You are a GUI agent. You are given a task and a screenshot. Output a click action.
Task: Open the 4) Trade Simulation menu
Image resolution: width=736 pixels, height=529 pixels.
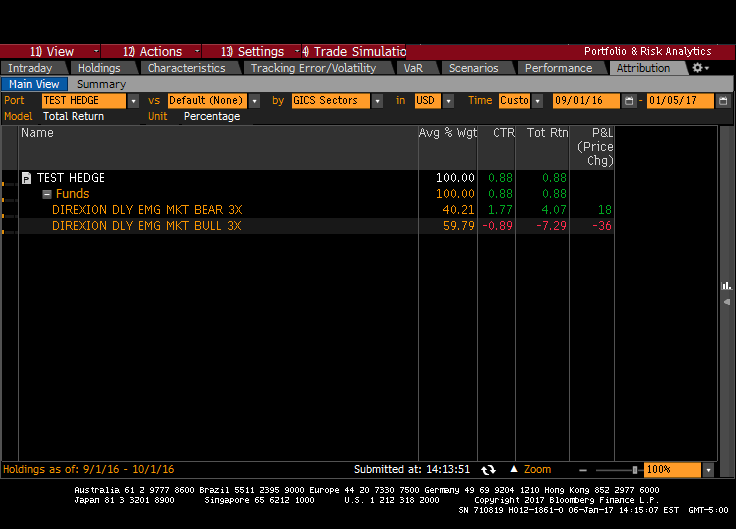pos(354,51)
